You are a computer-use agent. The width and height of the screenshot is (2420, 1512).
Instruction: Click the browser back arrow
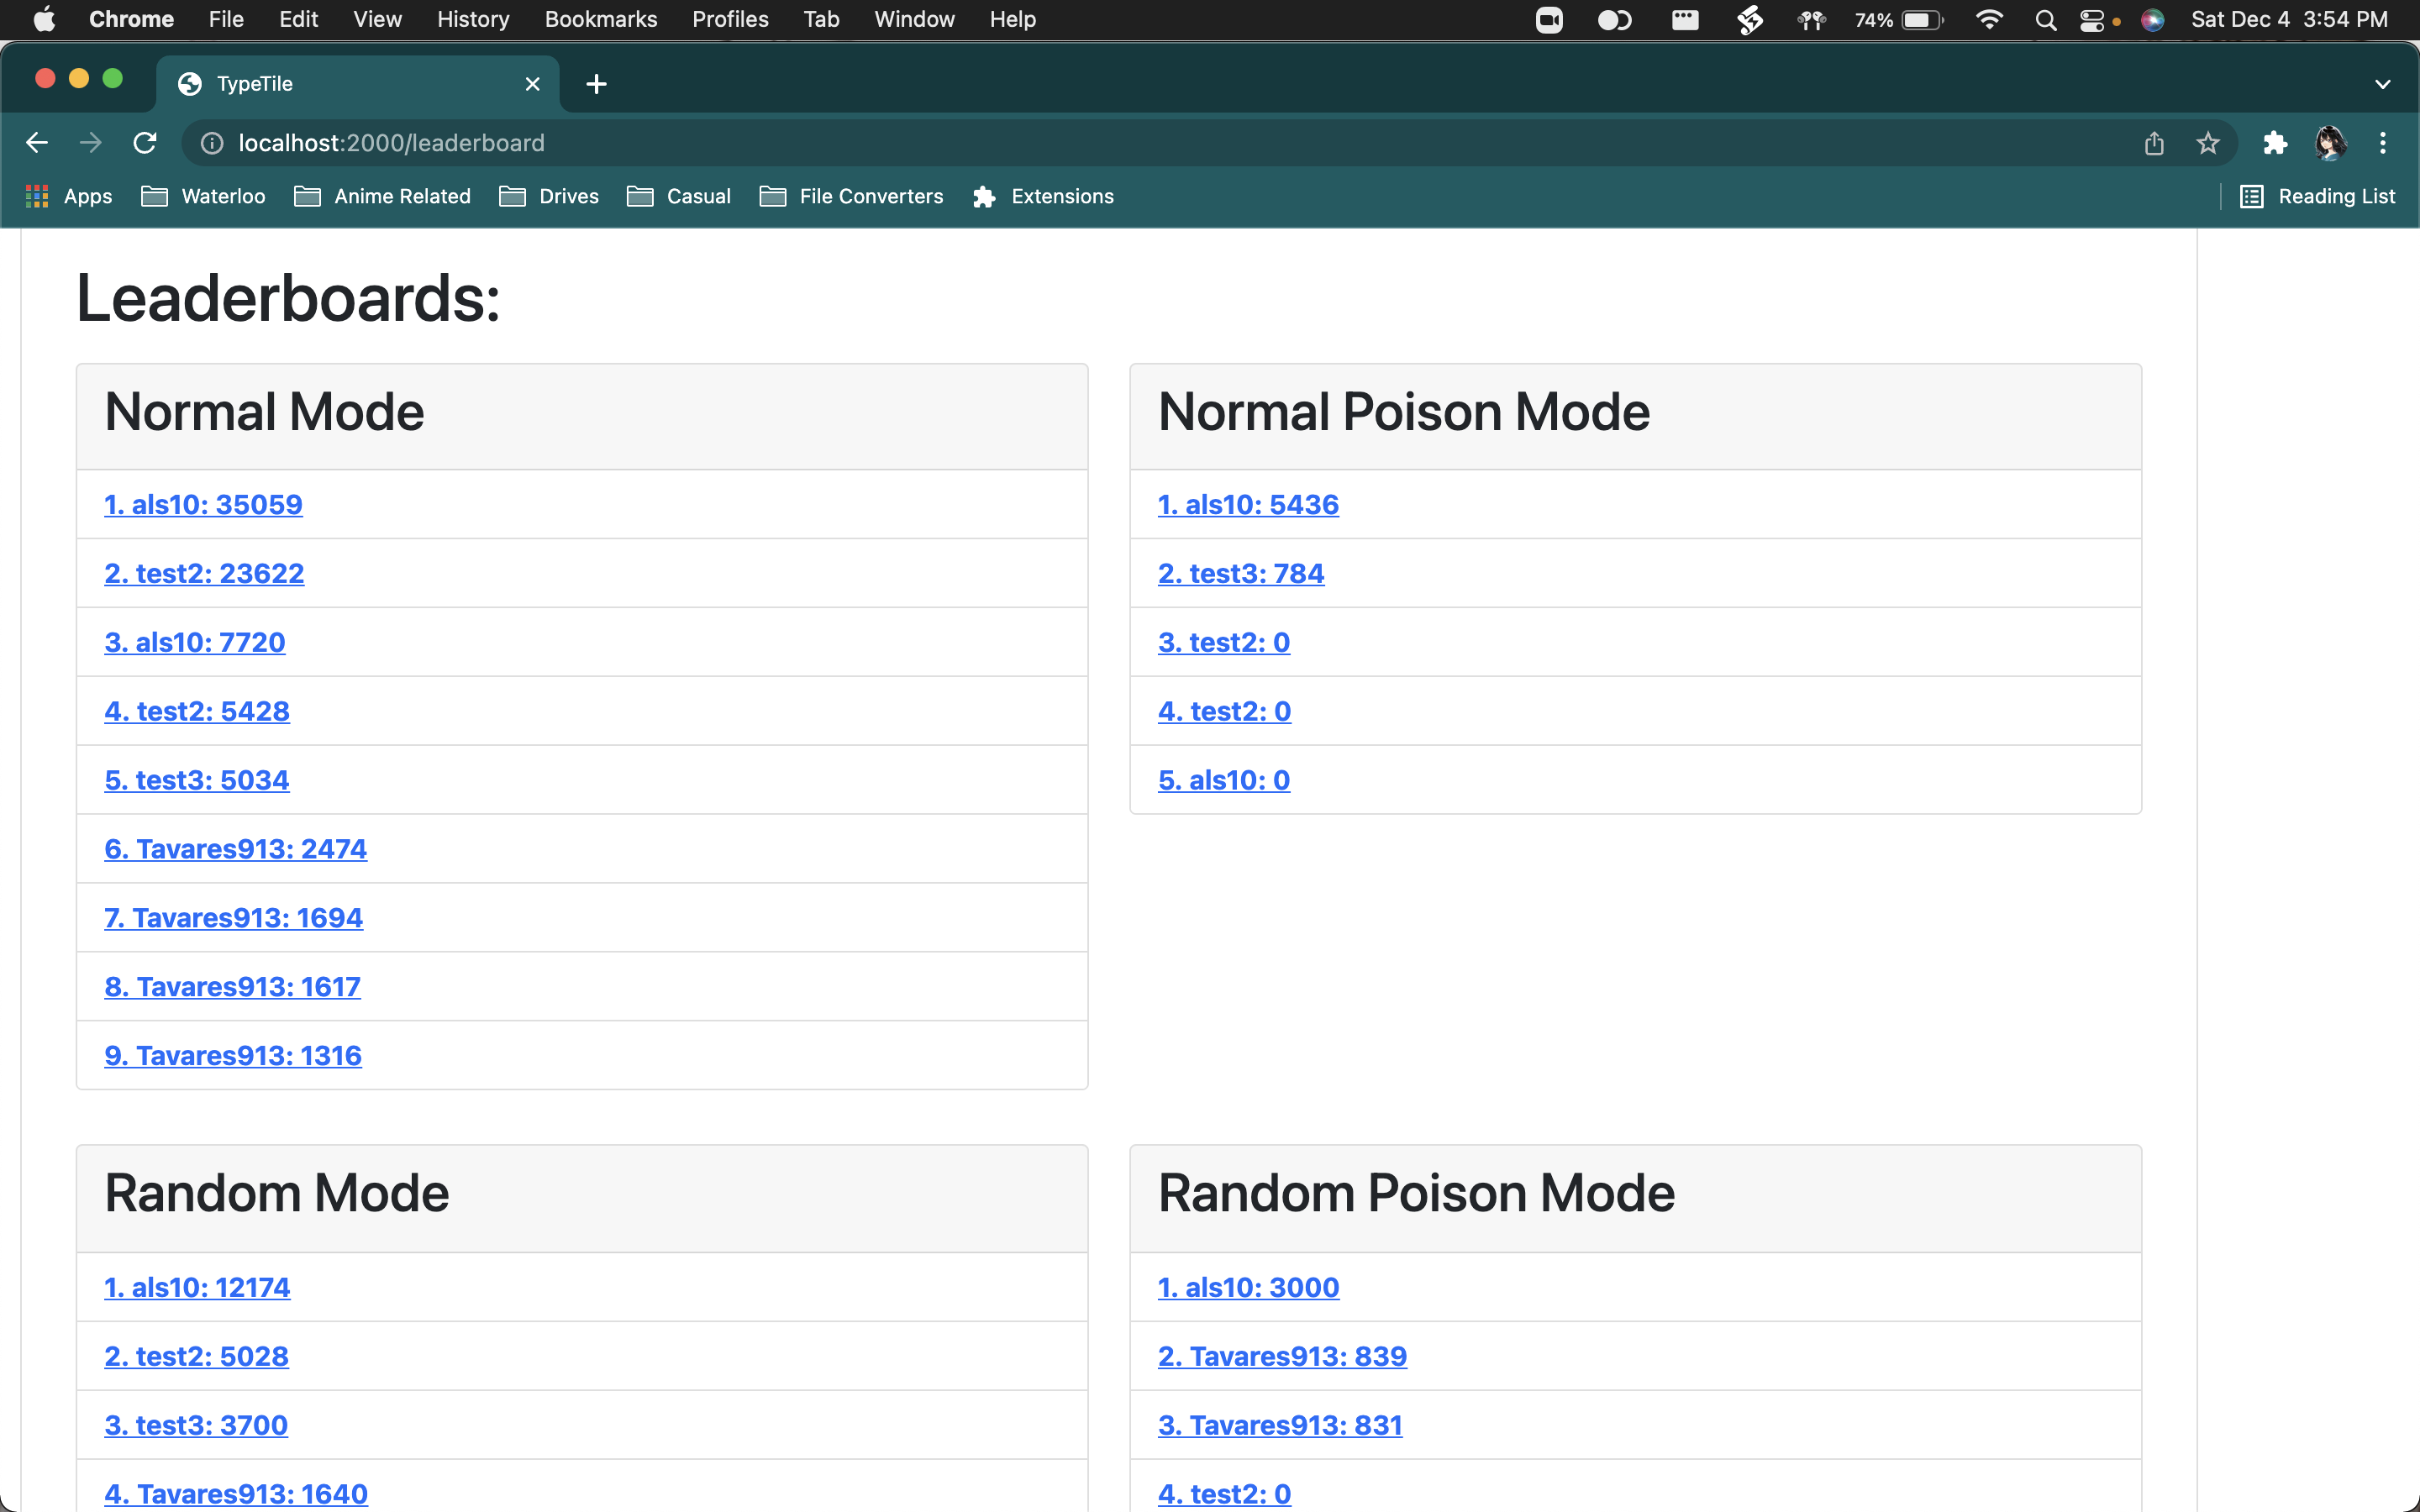coord(37,143)
